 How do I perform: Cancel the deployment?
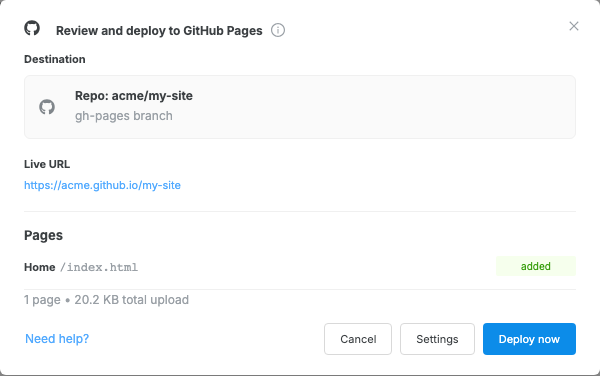pyautogui.click(x=358, y=339)
